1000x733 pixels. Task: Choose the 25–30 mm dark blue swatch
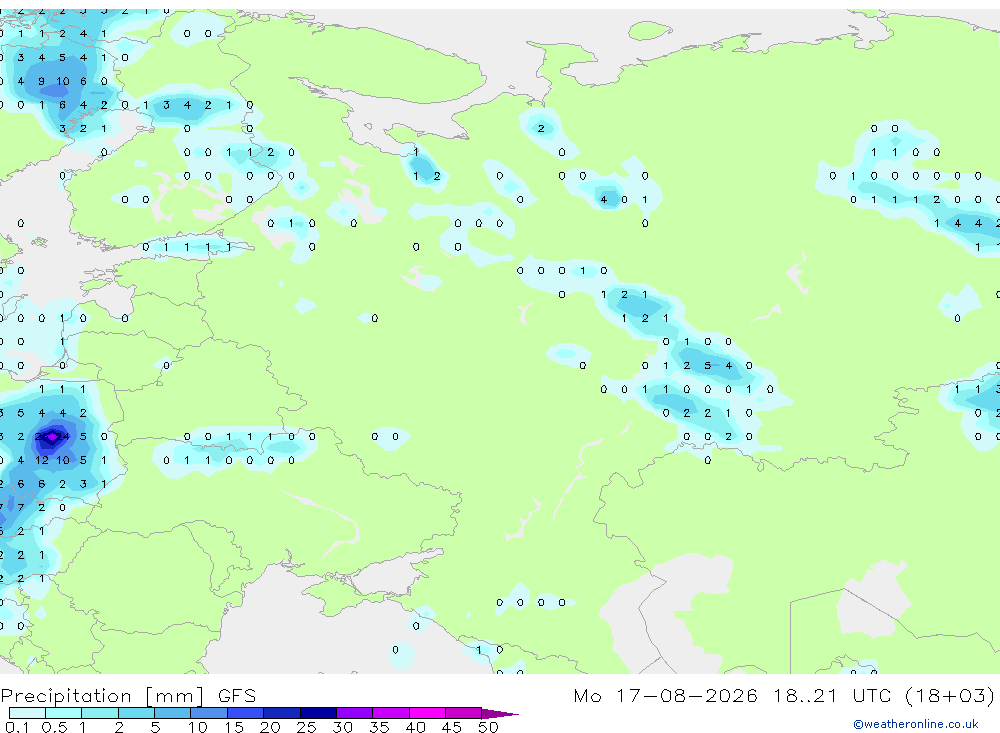318,713
